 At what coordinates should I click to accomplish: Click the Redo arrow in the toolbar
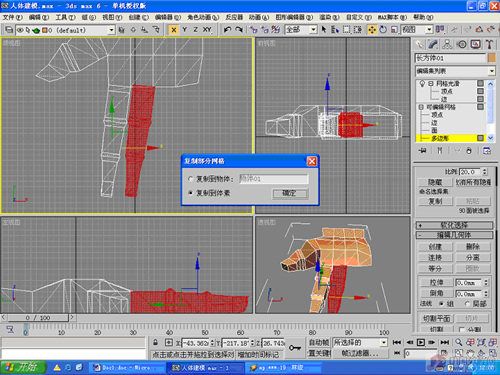239,30
